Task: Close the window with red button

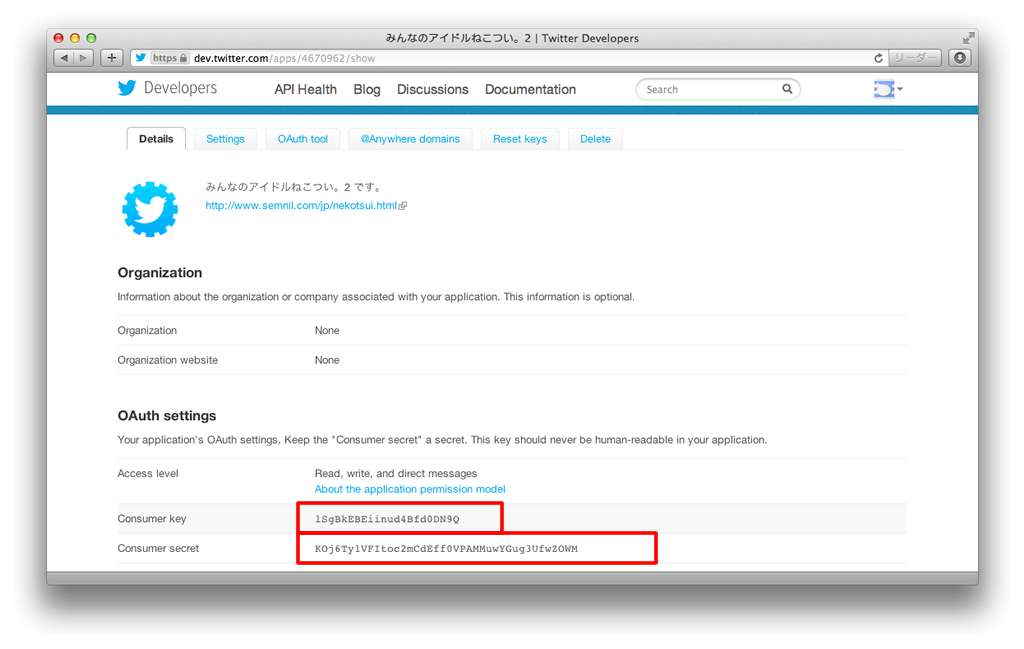Action: 58,38
